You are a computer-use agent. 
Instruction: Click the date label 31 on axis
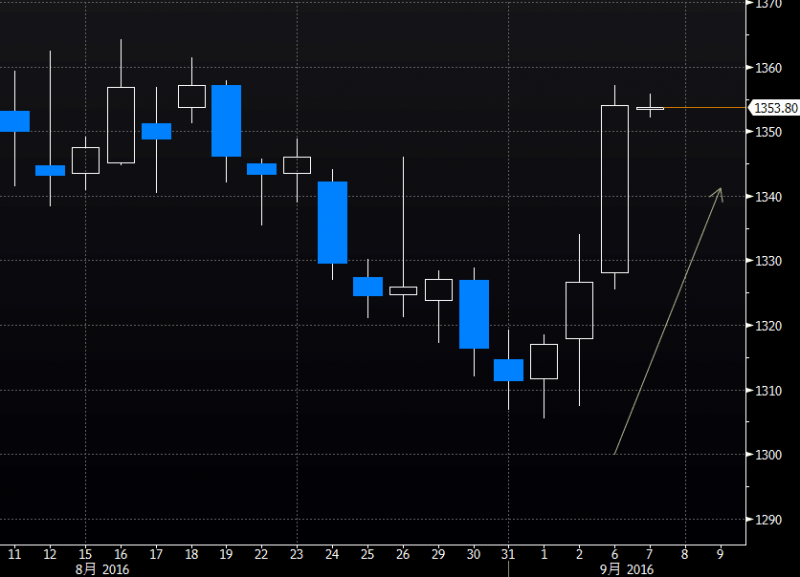coord(508,554)
